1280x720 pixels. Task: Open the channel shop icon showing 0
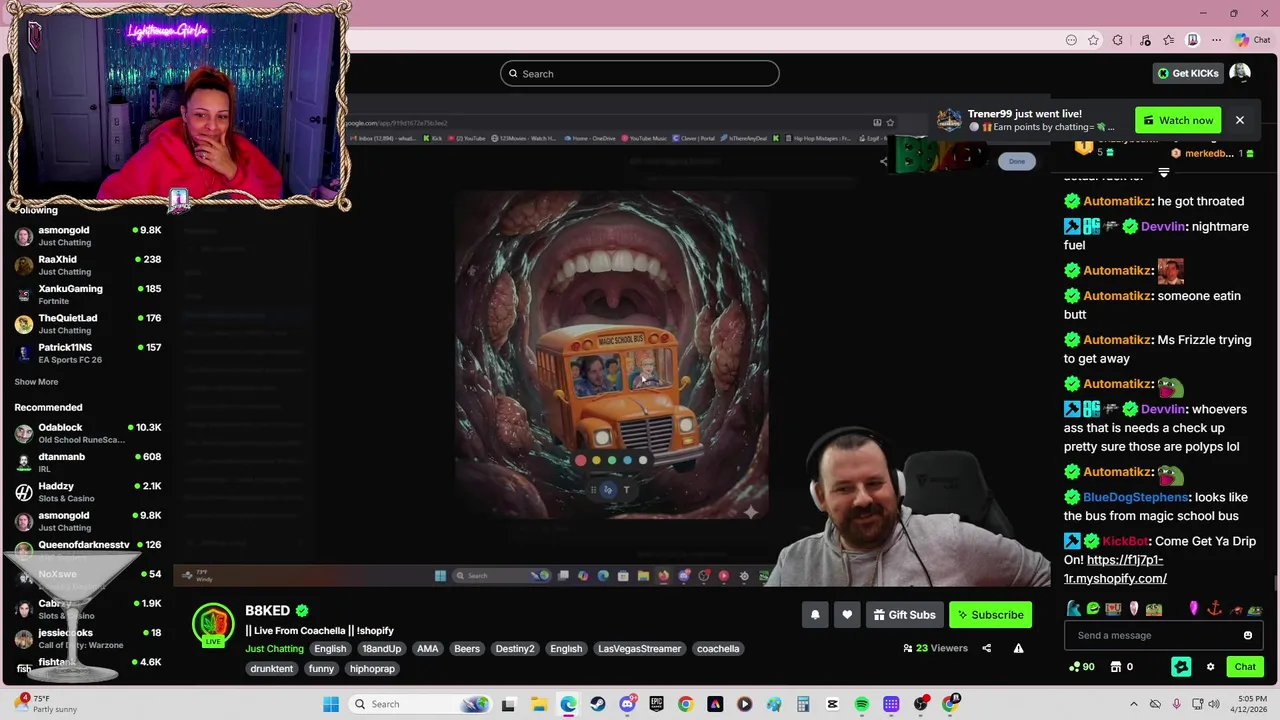coord(1122,667)
